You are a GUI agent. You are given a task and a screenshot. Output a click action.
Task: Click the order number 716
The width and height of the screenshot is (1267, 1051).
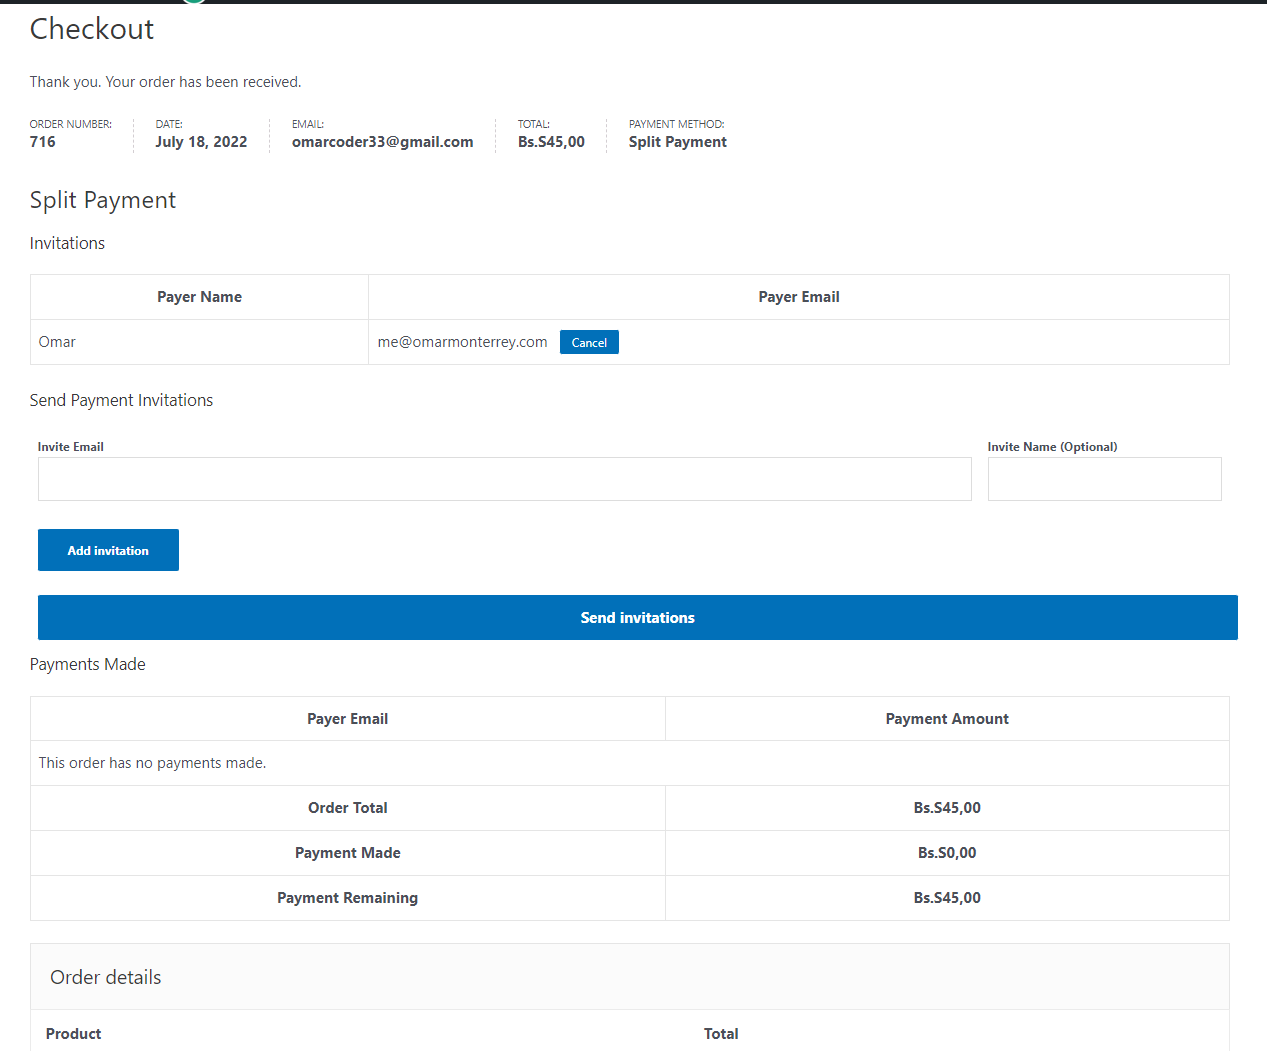click(x=42, y=141)
